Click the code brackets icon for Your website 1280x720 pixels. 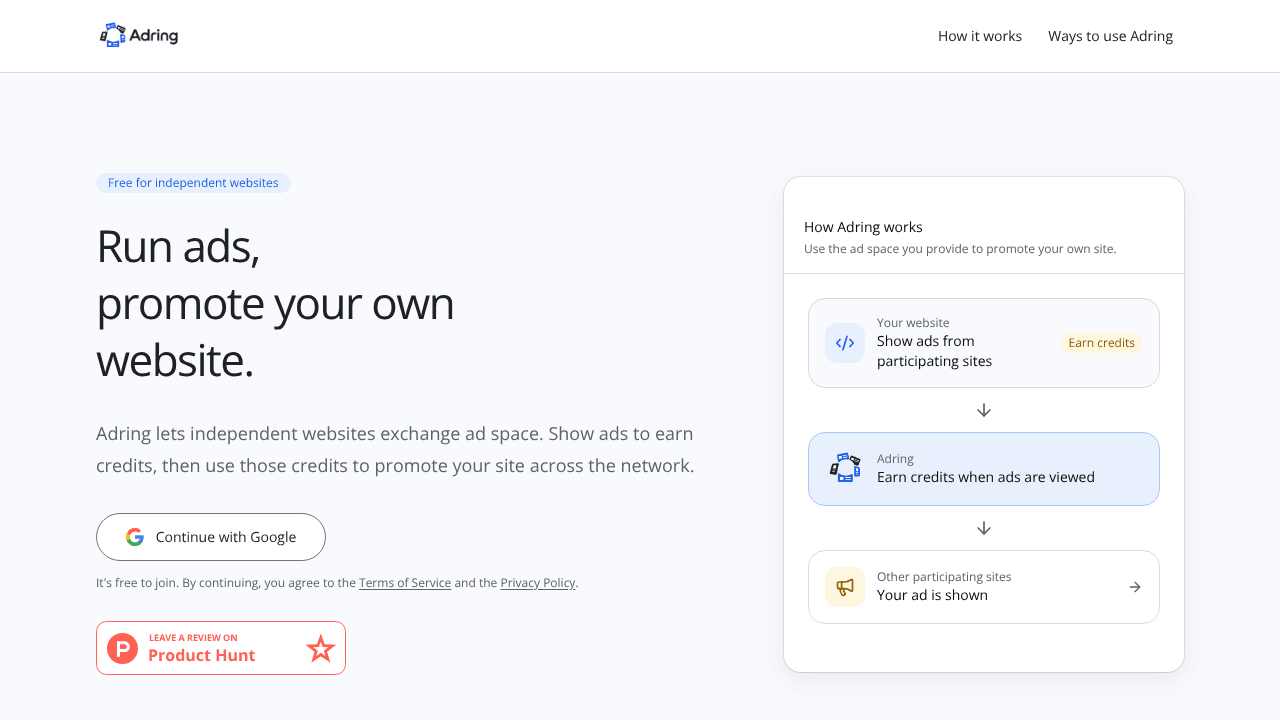tap(845, 343)
